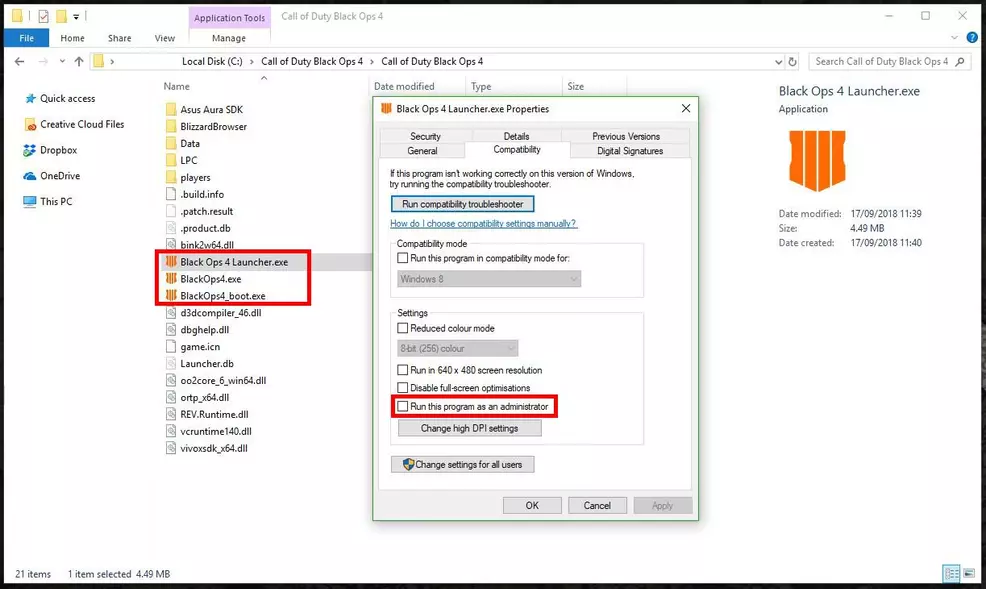The height and width of the screenshot is (589, 986).
Task: Click the Creative Cloud Files icon
Action: click(29, 125)
